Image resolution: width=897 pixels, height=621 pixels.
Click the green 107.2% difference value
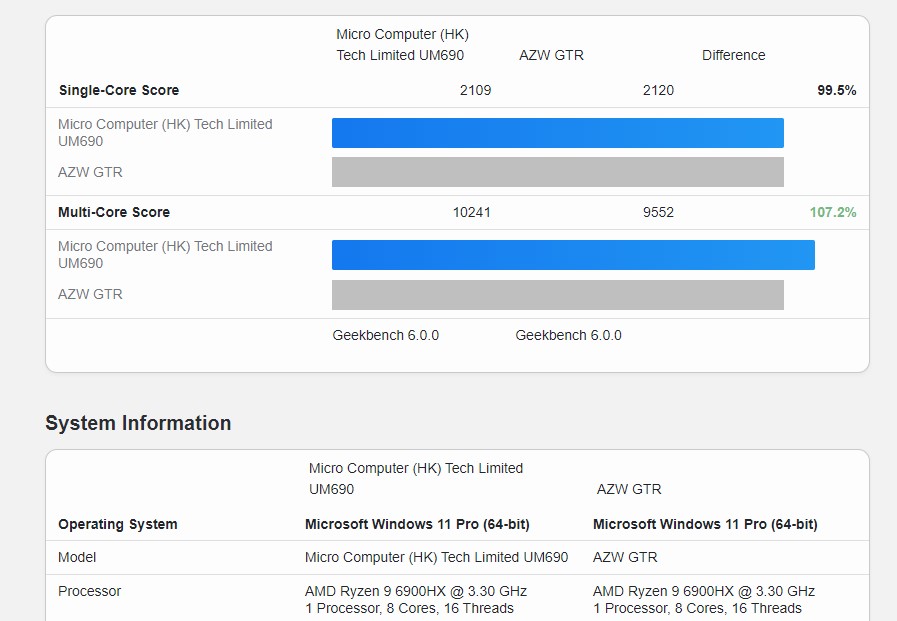(832, 212)
